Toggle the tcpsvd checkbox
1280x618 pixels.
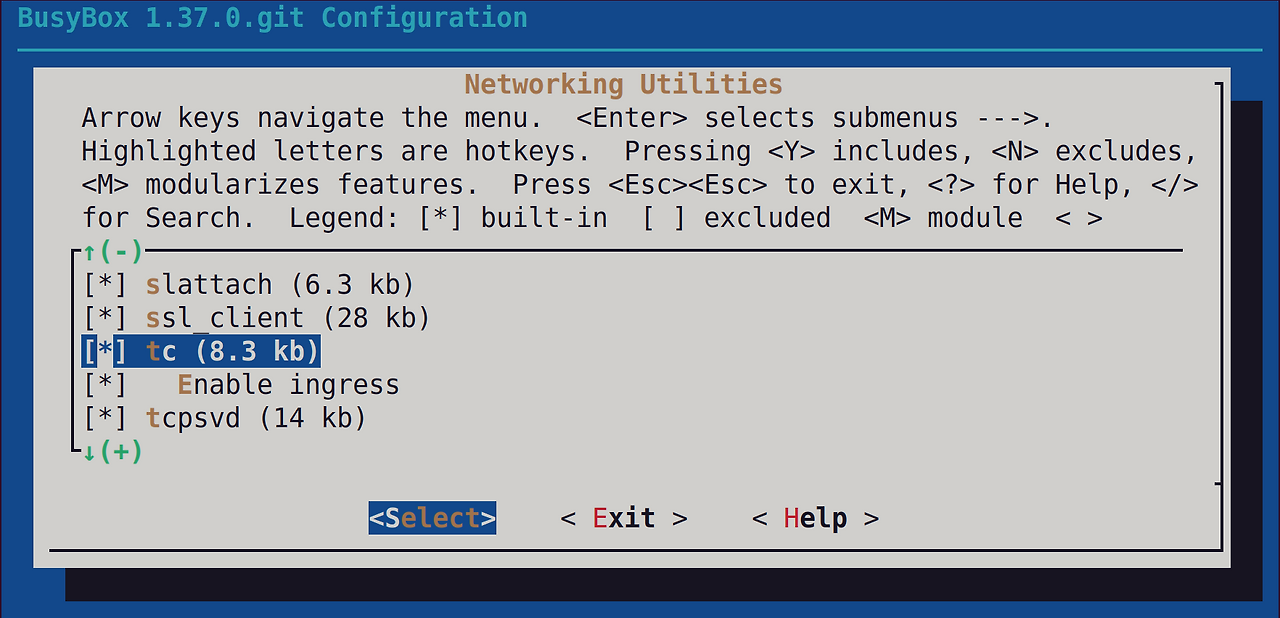click(104, 418)
